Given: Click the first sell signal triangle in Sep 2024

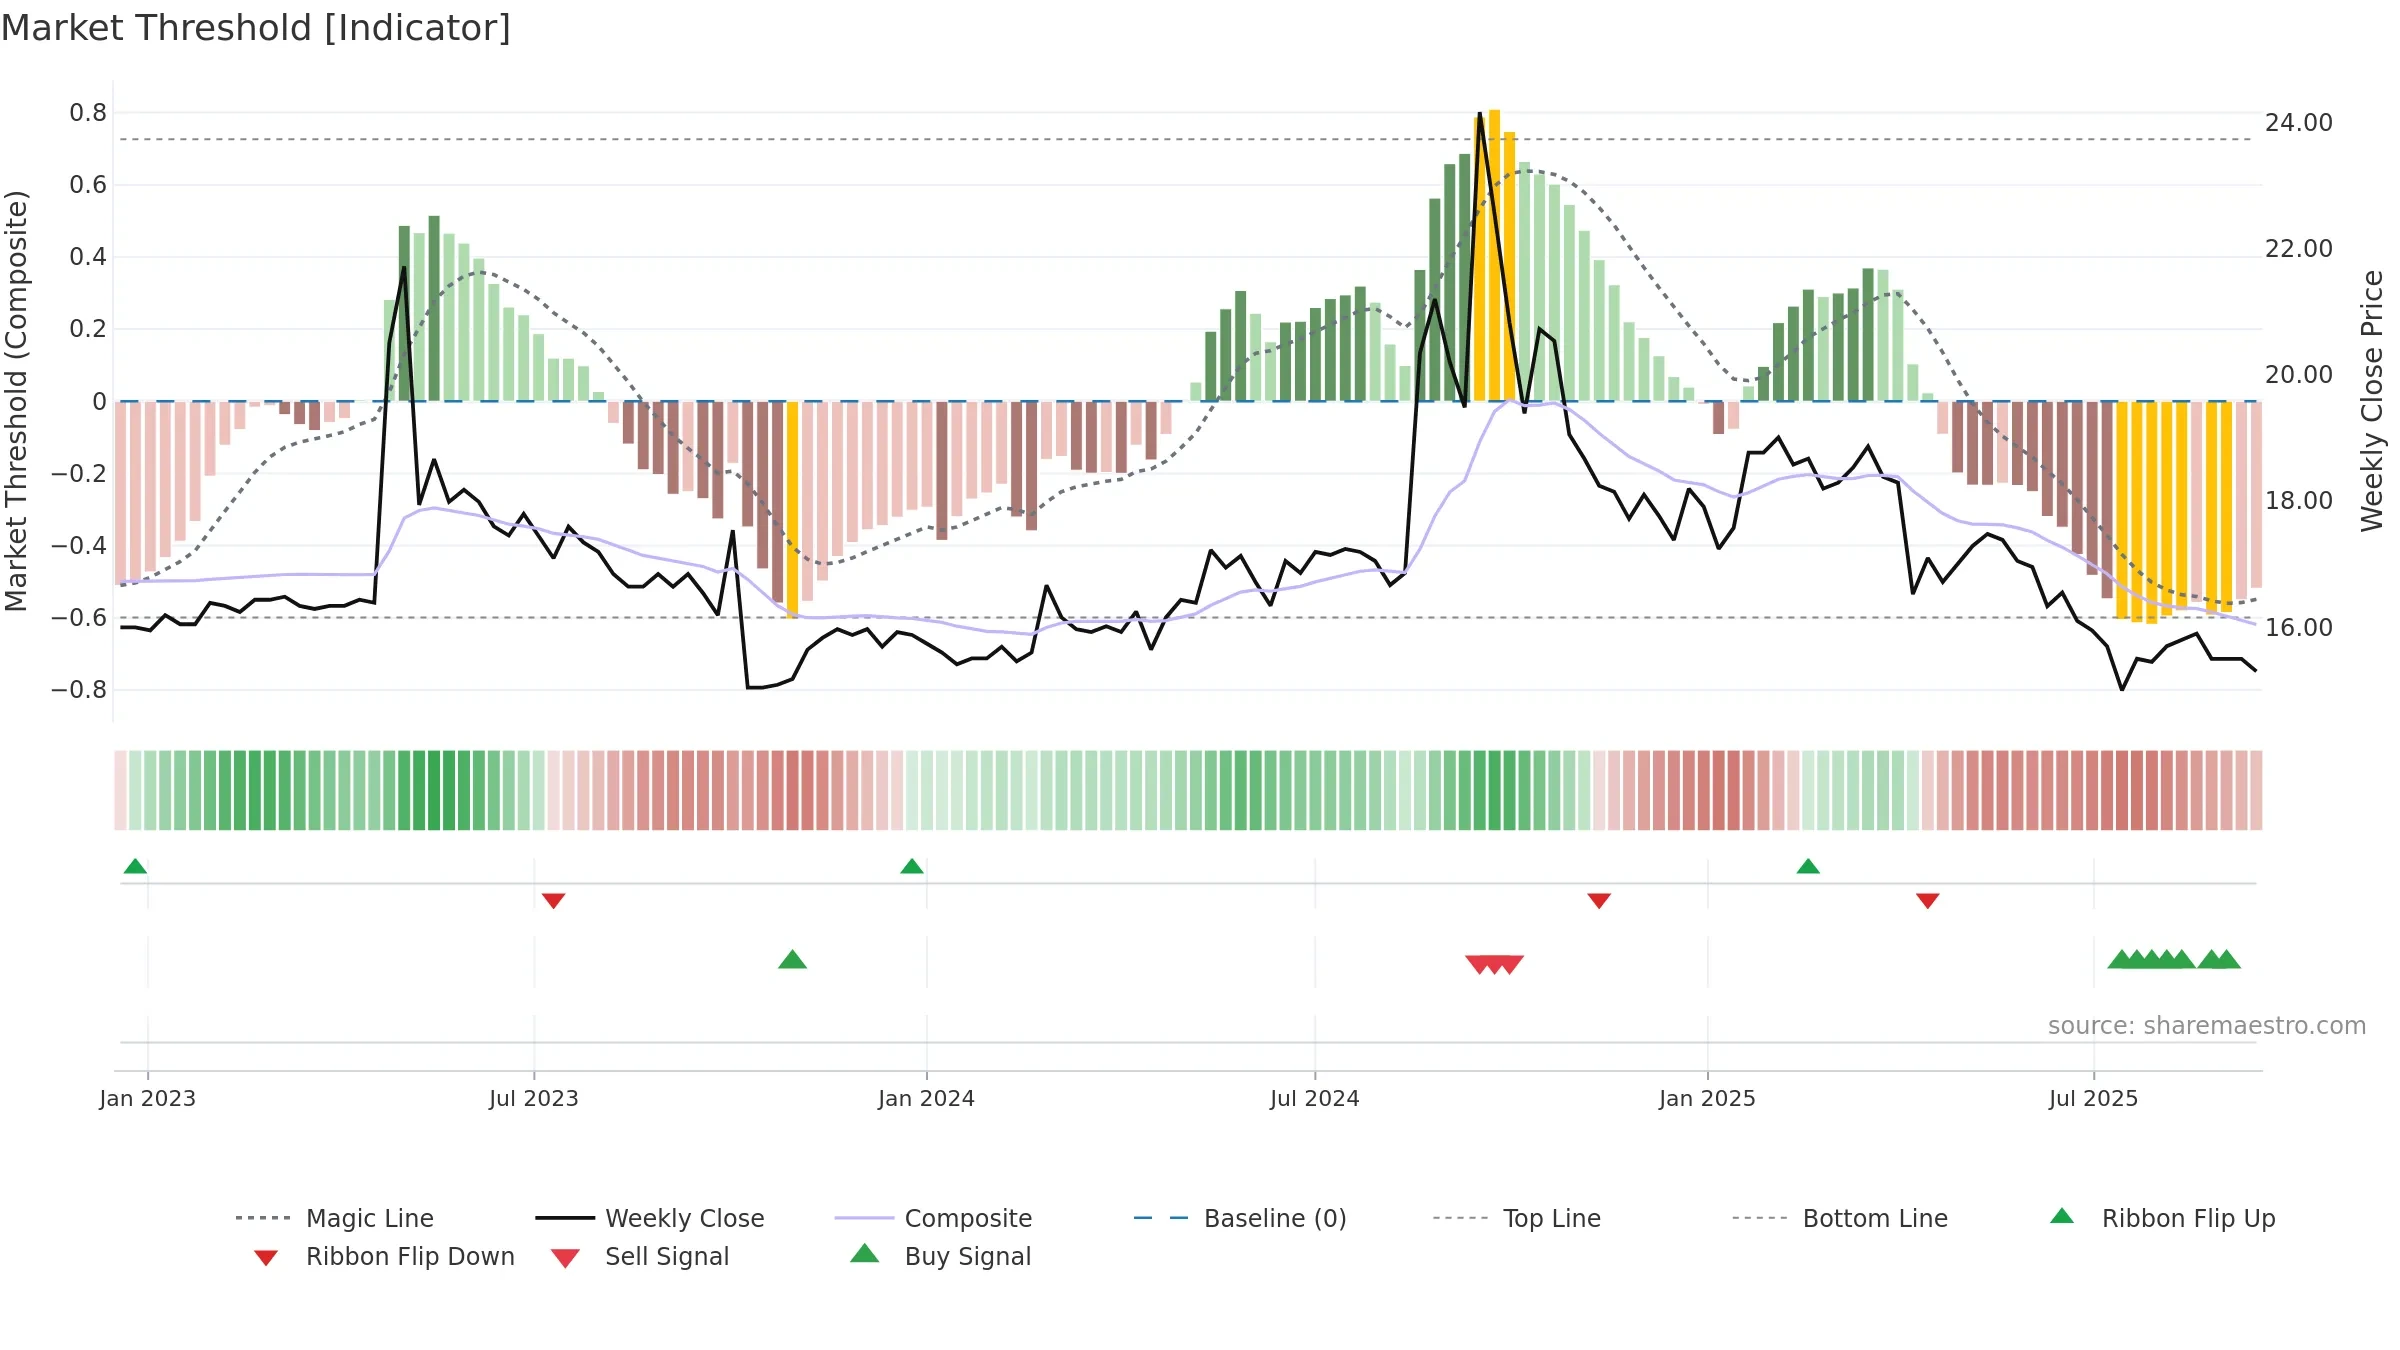Looking at the screenshot, I should click(1479, 964).
